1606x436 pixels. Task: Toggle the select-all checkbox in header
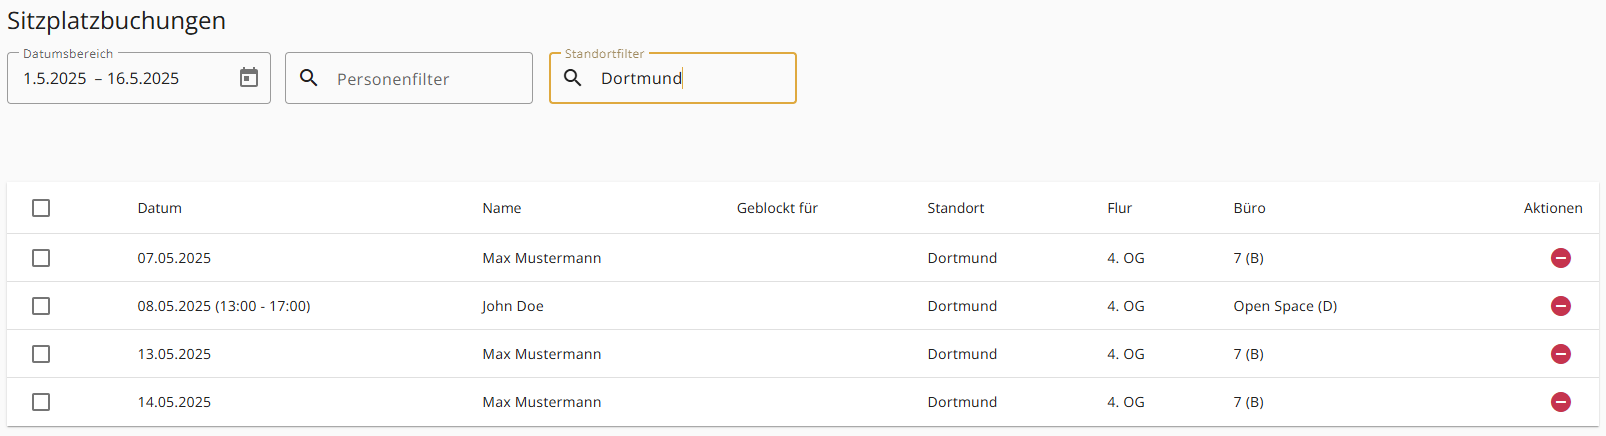pos(41,208)
